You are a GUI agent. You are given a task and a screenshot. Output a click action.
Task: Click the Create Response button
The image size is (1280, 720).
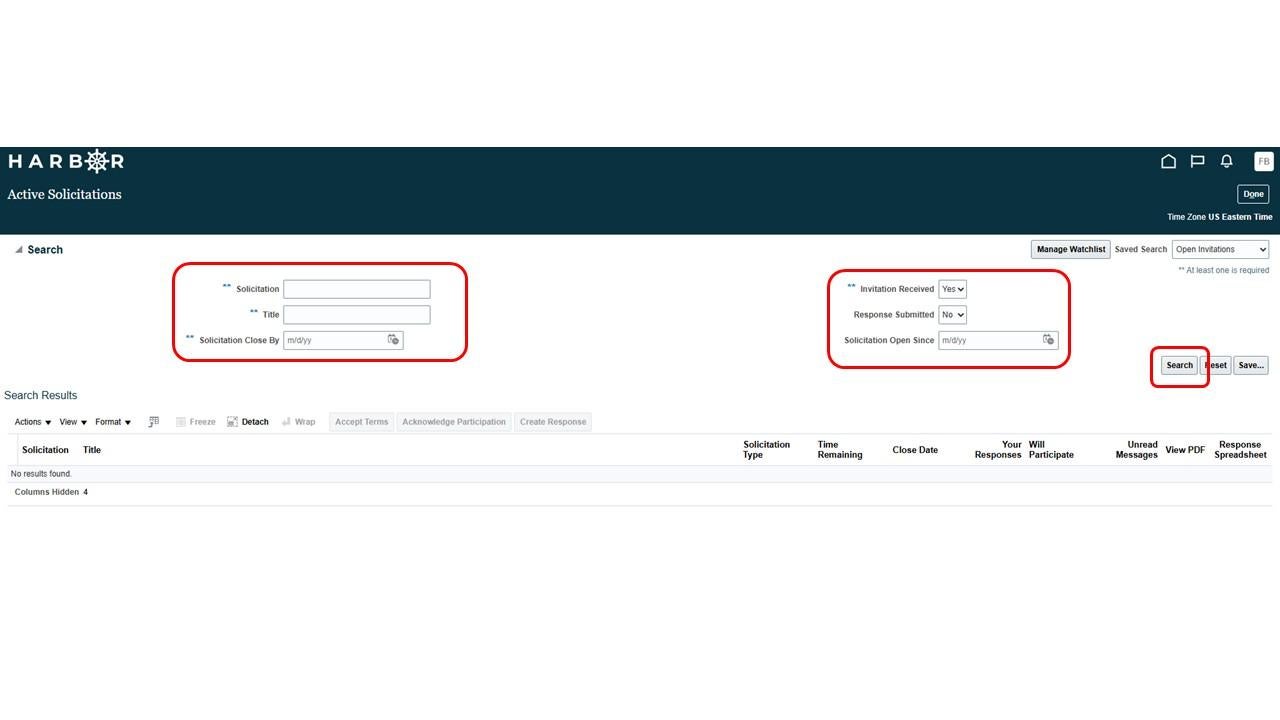tap(553, 422)
